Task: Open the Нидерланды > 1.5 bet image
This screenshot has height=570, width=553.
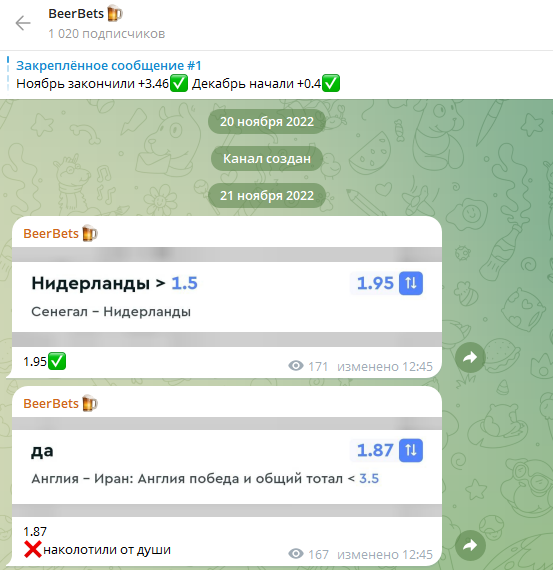Action: point(227,297)
